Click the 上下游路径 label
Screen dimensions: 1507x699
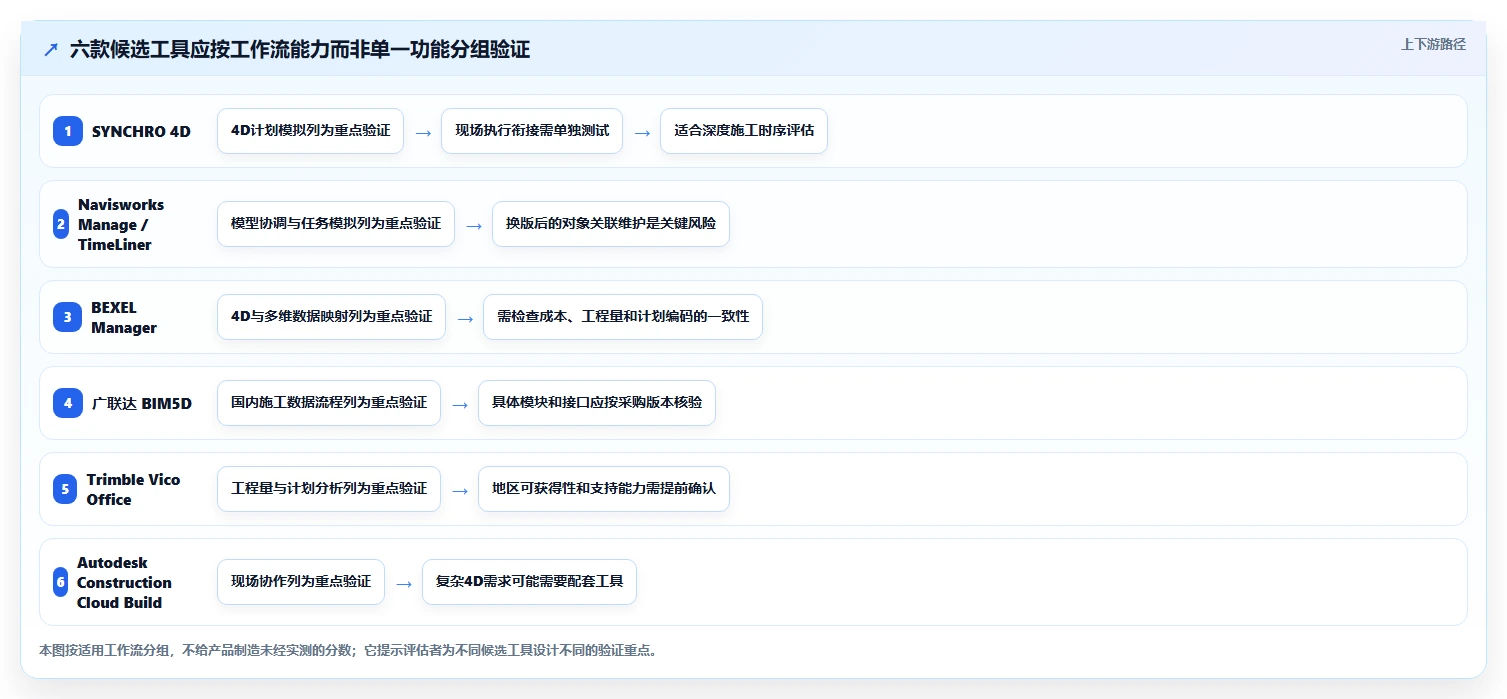point(1433,44)
